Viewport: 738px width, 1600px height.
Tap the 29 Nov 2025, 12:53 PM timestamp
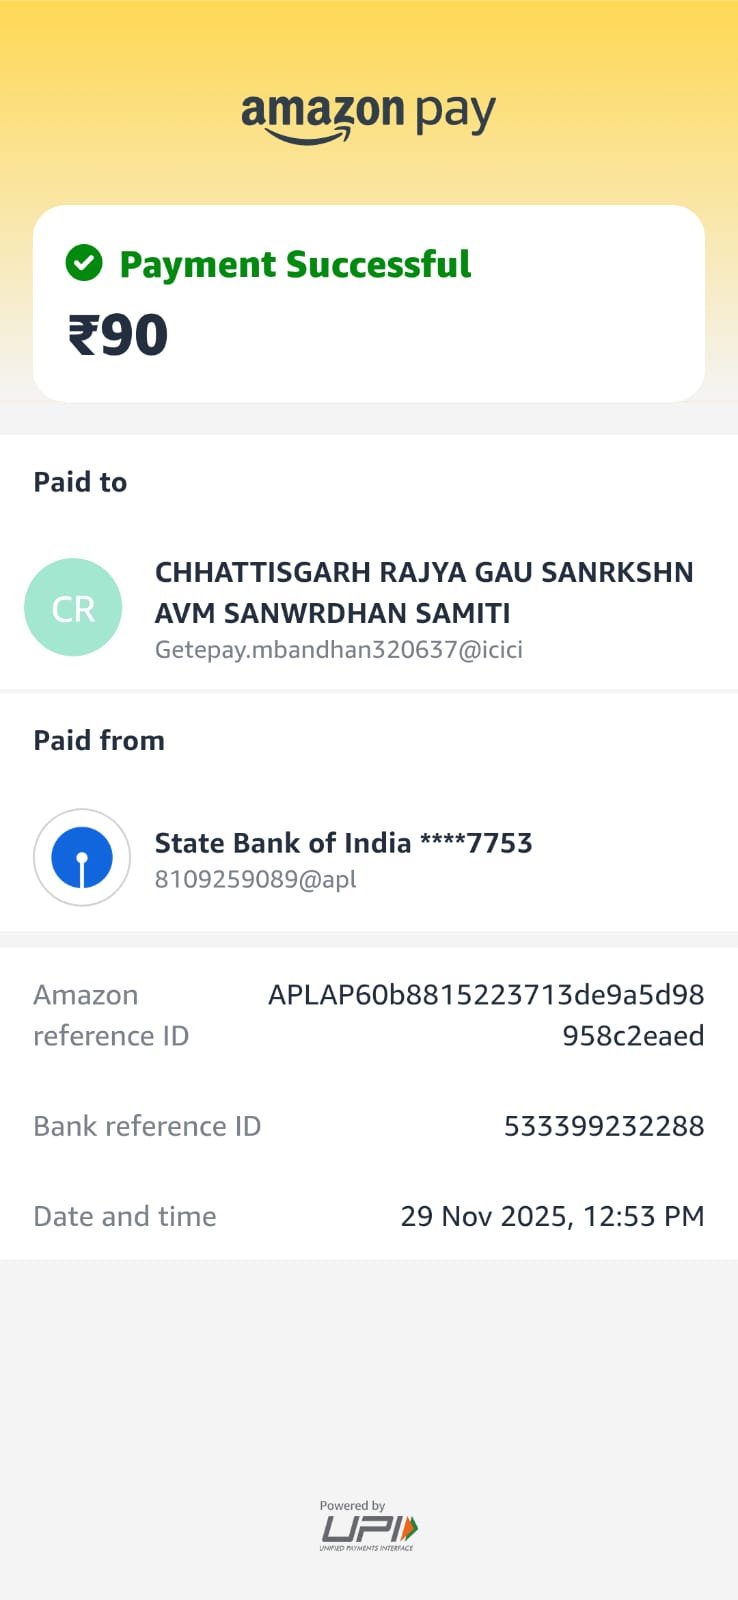click(x=552, y=1216)
